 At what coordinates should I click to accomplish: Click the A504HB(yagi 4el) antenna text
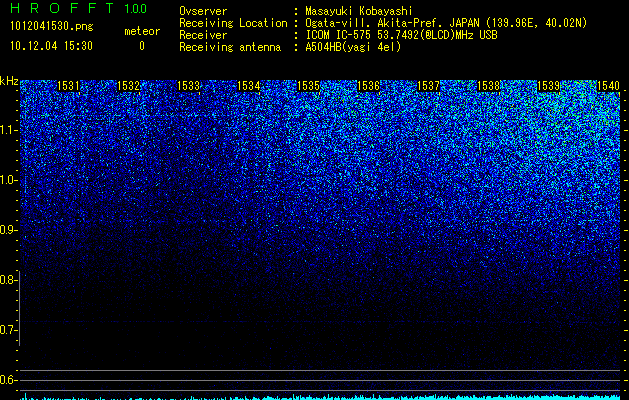coord(353,47)
